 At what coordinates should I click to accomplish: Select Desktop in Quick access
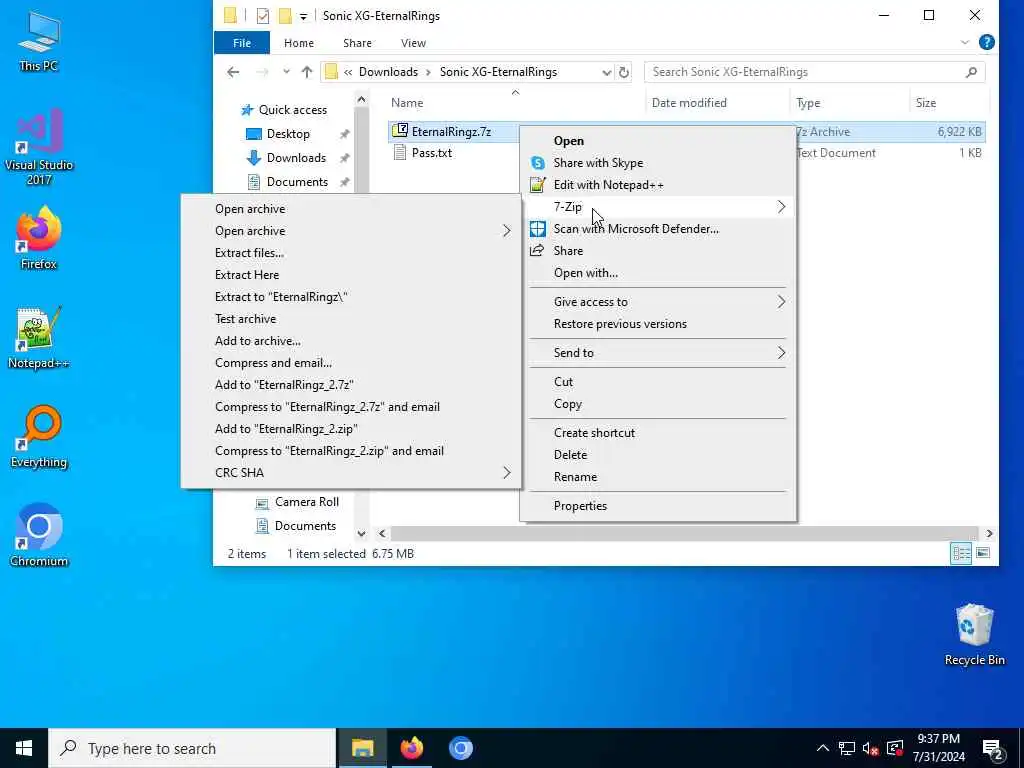287,134
